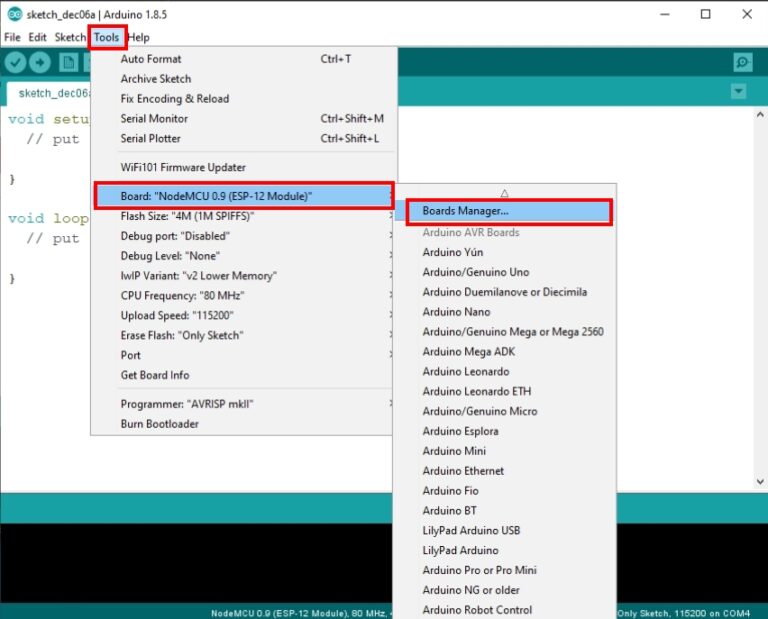Expand the CPU Frequency submenu

click(243, 296)
